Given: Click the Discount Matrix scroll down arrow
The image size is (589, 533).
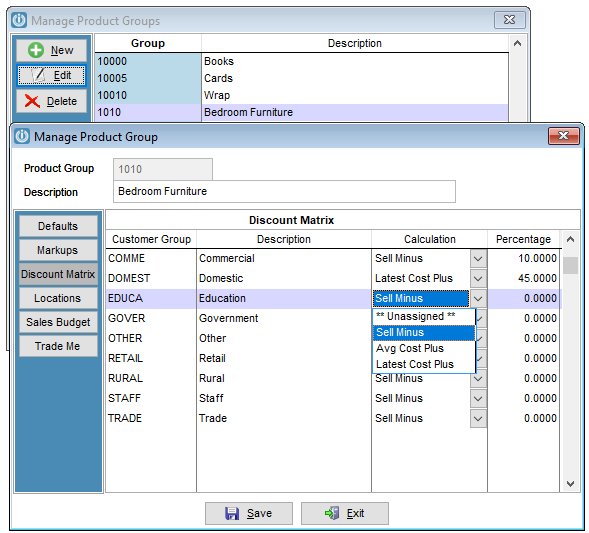Looking at the screenshot, I should coord(570,483).
